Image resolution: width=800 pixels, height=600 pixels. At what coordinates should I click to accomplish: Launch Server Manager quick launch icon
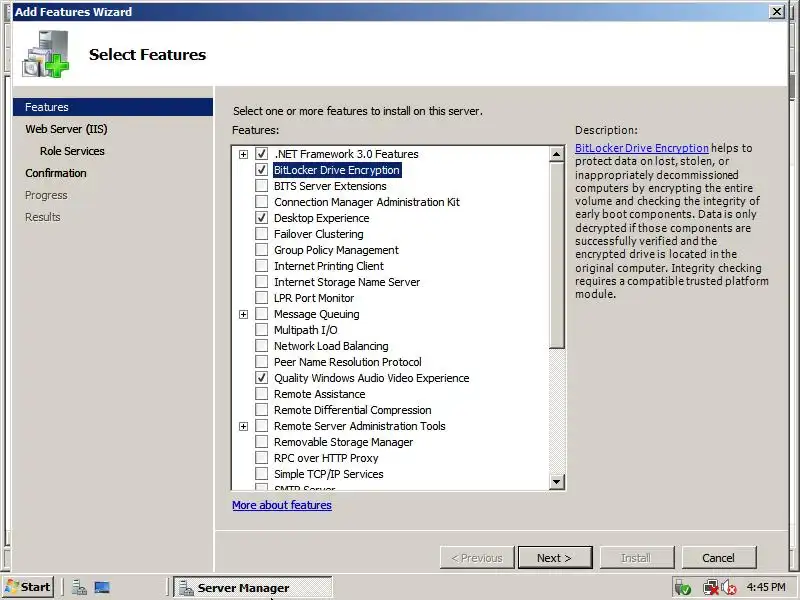[x=79, y=587]
